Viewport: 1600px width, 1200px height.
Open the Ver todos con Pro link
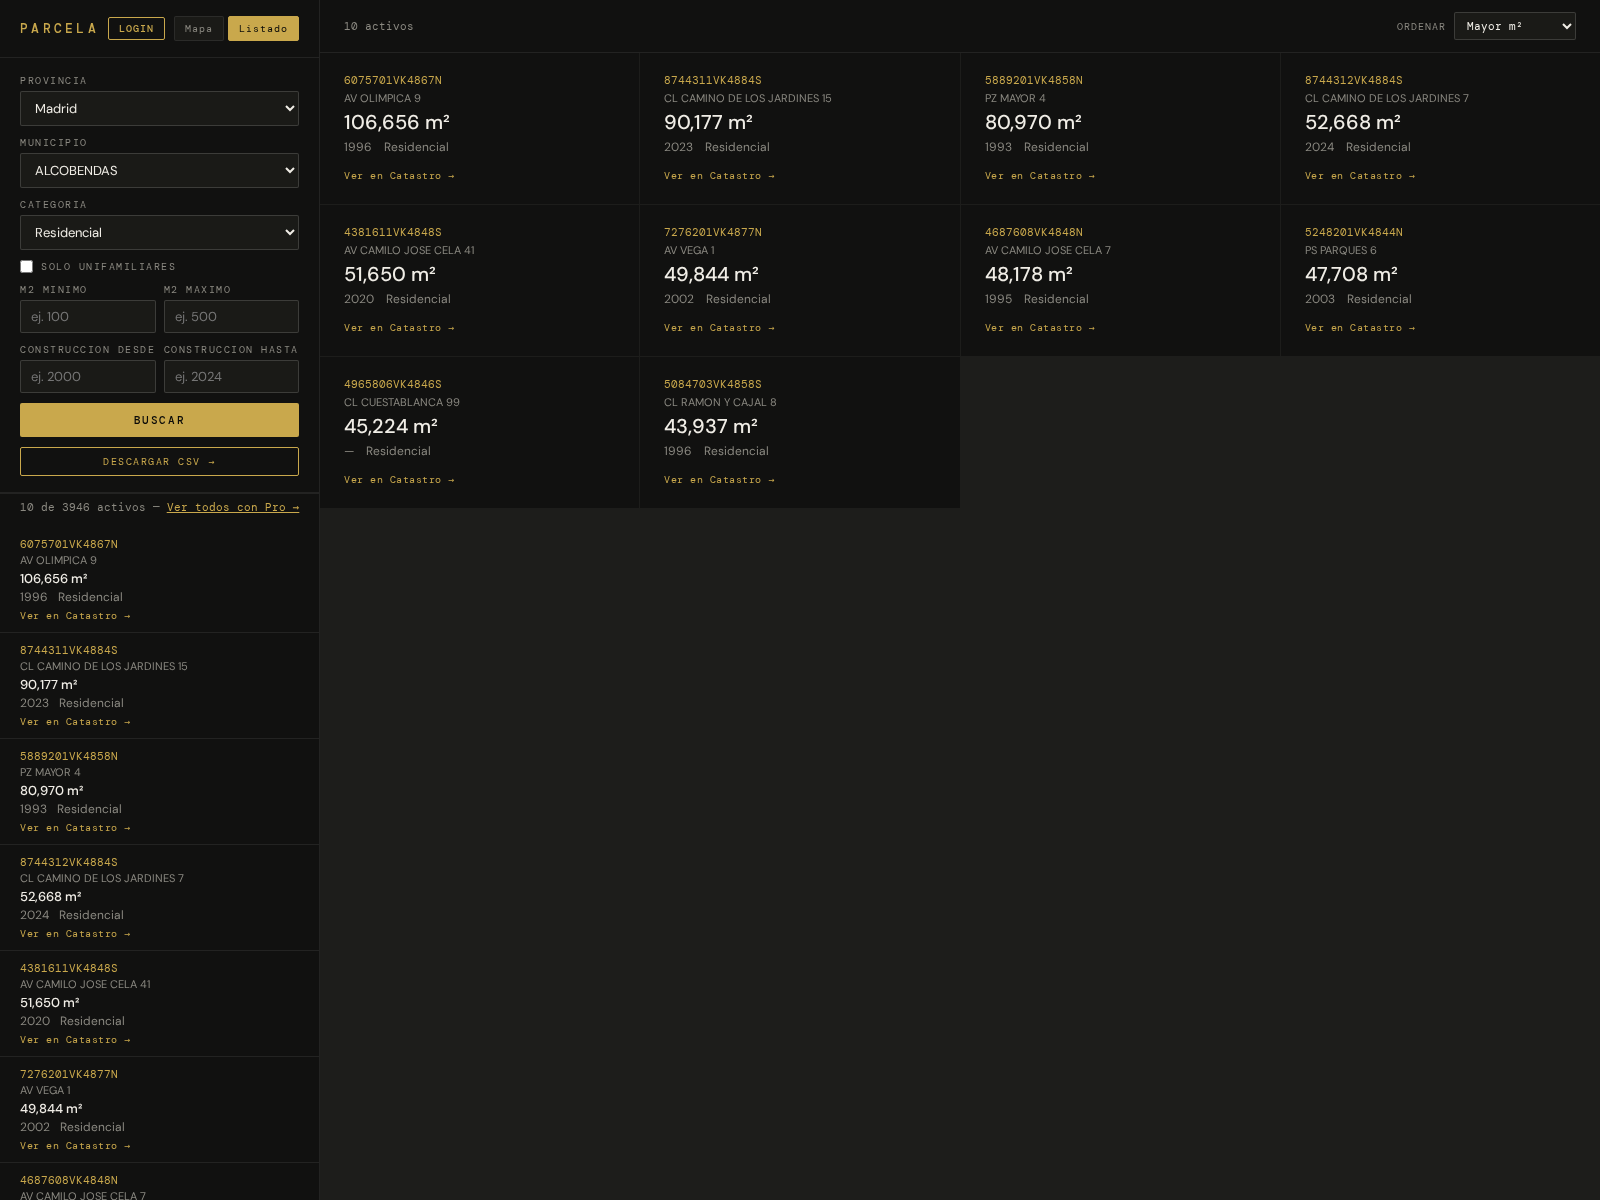pyautogui.click(x=233, y=507)
